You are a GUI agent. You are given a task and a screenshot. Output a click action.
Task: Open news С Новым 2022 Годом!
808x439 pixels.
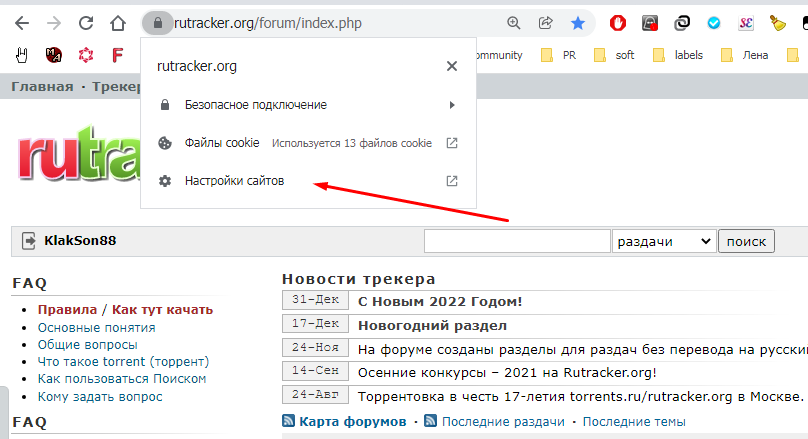click(x=440, y=301)
